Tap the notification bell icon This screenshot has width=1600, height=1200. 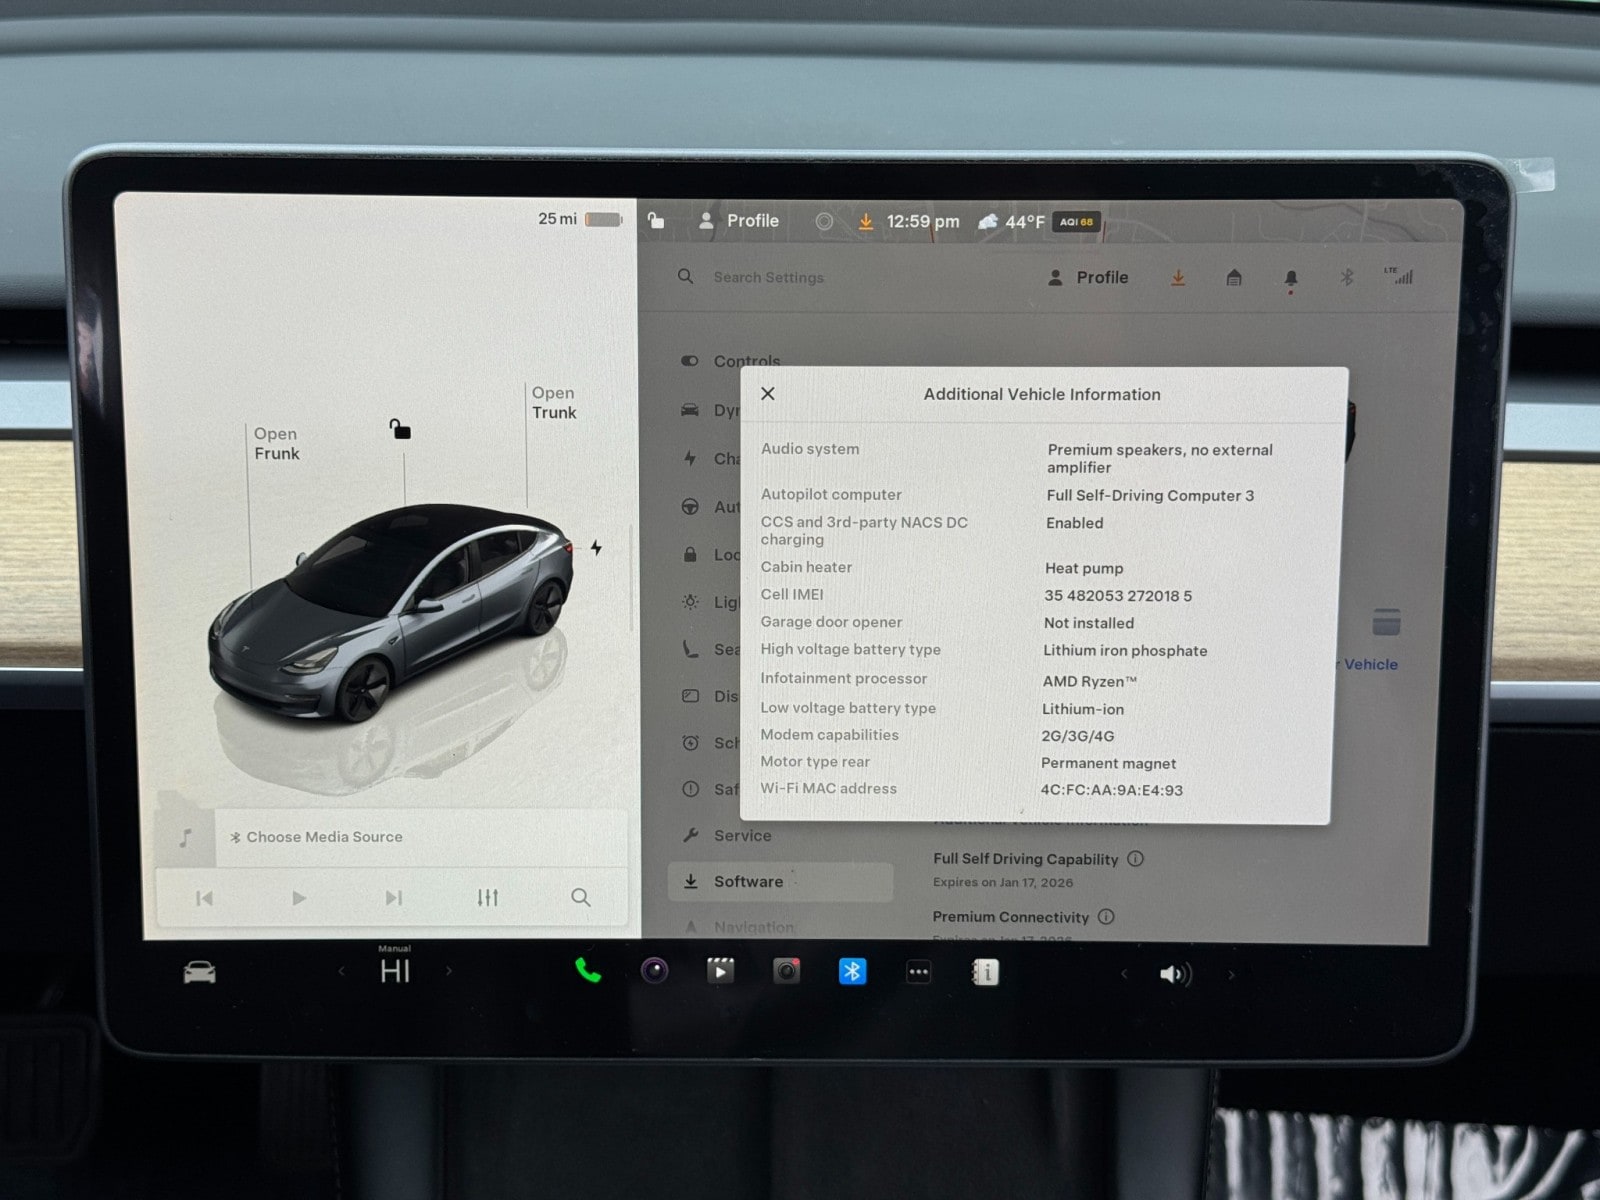[1290, 279]
